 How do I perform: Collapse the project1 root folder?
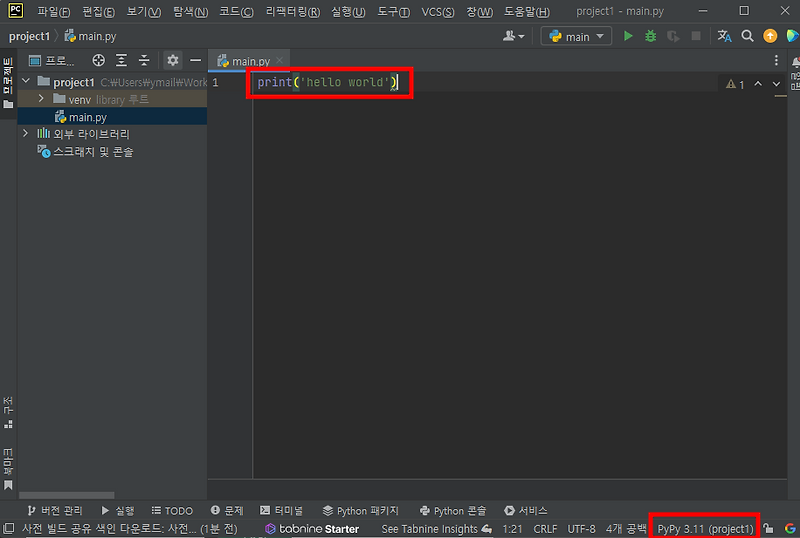[26, 81]
